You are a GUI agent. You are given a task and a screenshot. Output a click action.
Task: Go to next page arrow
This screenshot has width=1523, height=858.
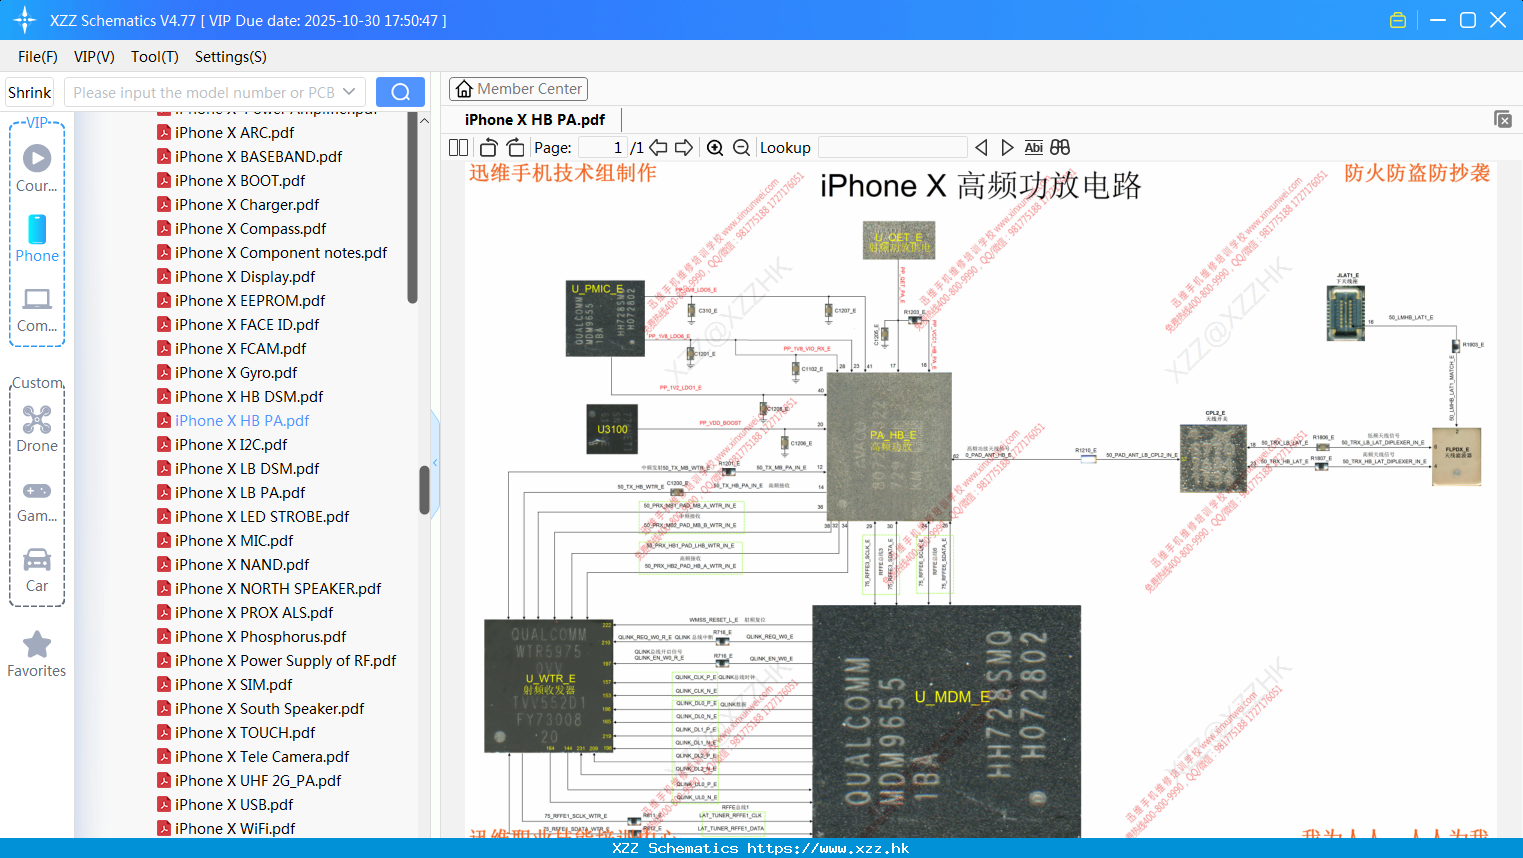click(x=684, y=147)
